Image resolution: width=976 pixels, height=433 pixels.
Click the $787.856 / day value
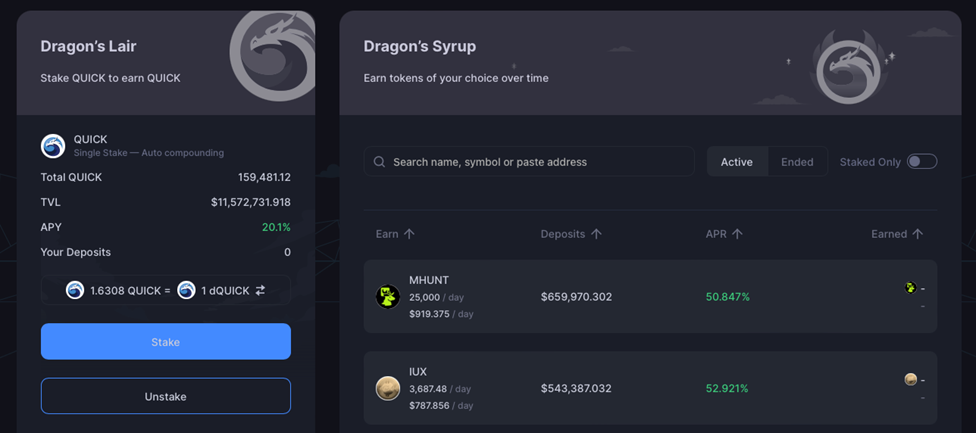click(441, 406)
